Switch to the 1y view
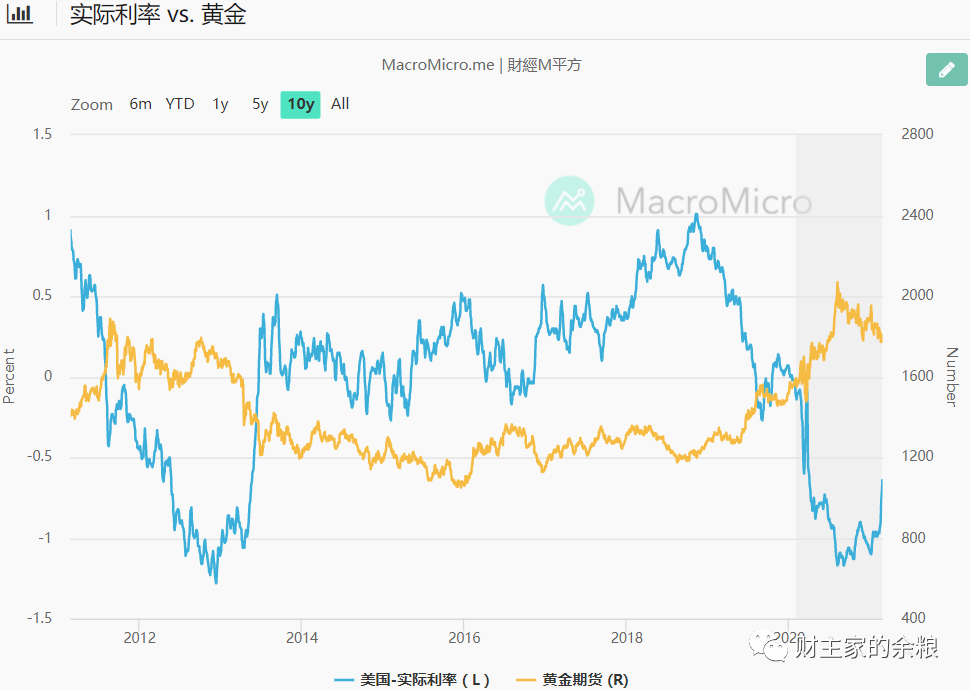 (x=221, y=103)
